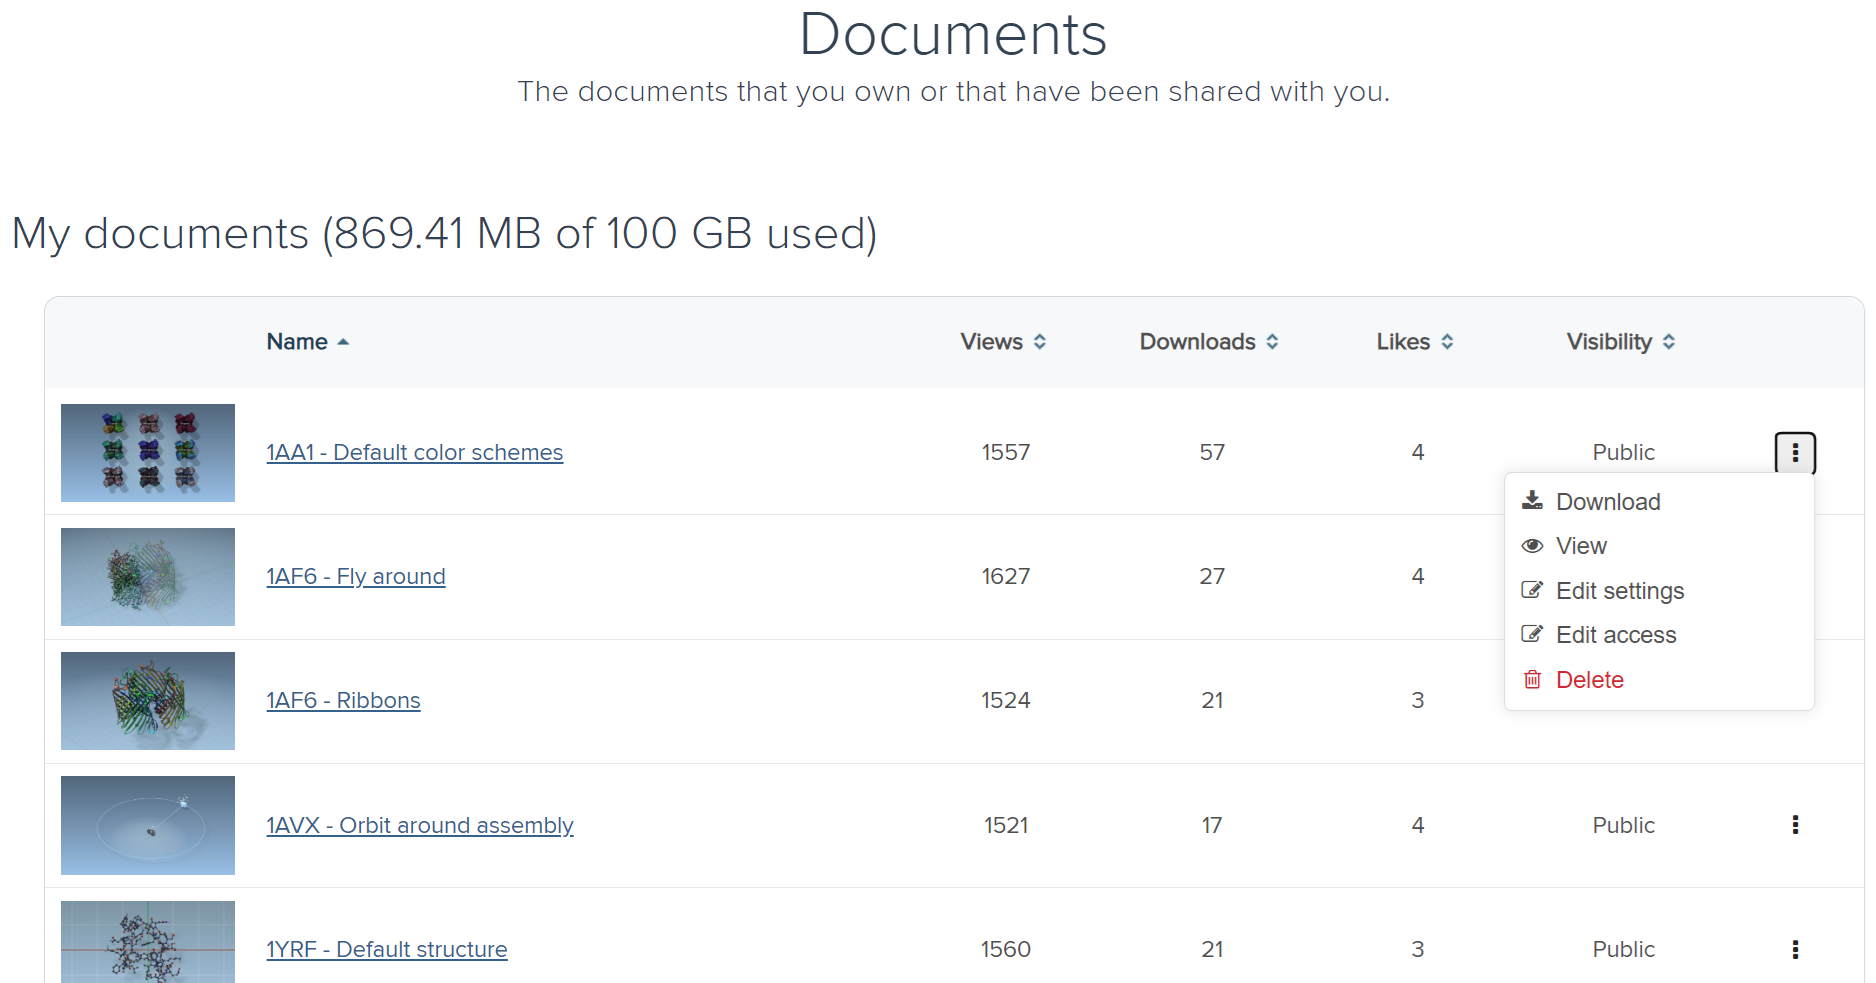The width and height of the screenshot is (1876, 983).
Task: Click the 1AF6 - Ribbons thumbnail image
Action: [147, 700]
